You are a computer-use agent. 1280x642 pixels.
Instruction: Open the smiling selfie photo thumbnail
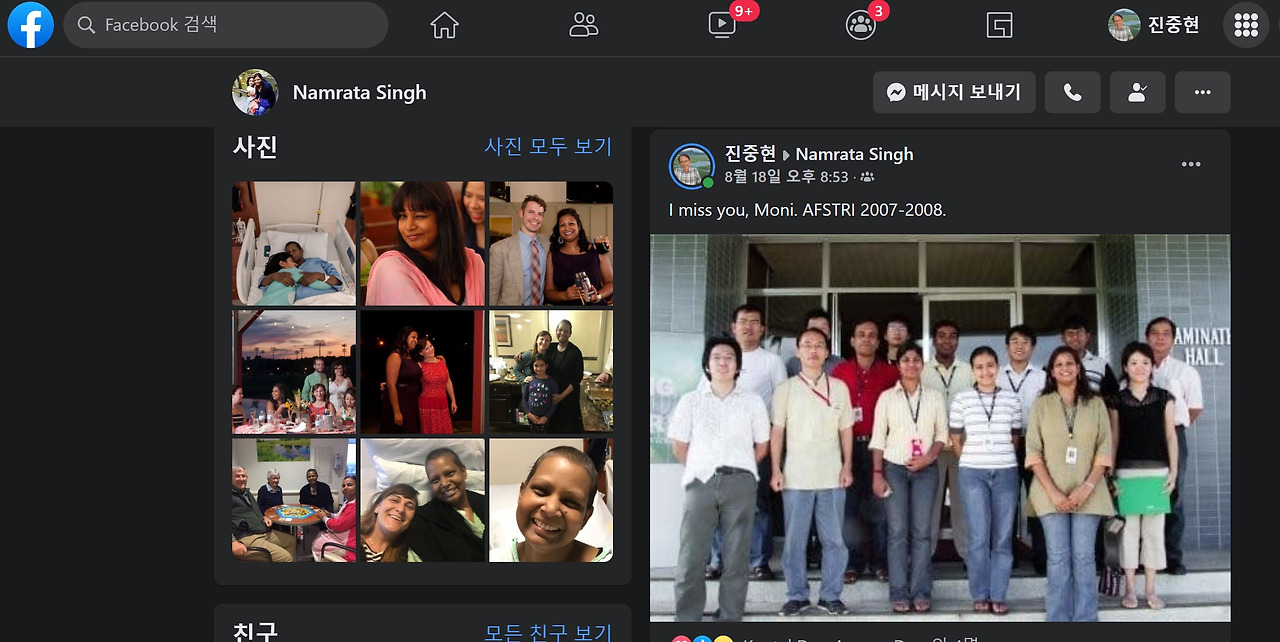[551, 500]
